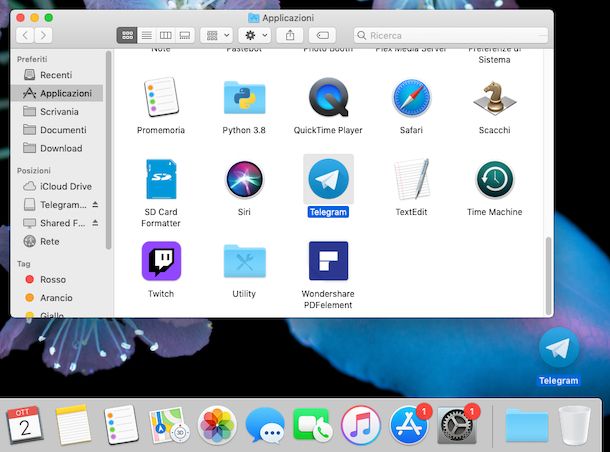This screenshot has height=452, width=610.
Task: Select the Scacchi chess app
Action: pos(494,97)
